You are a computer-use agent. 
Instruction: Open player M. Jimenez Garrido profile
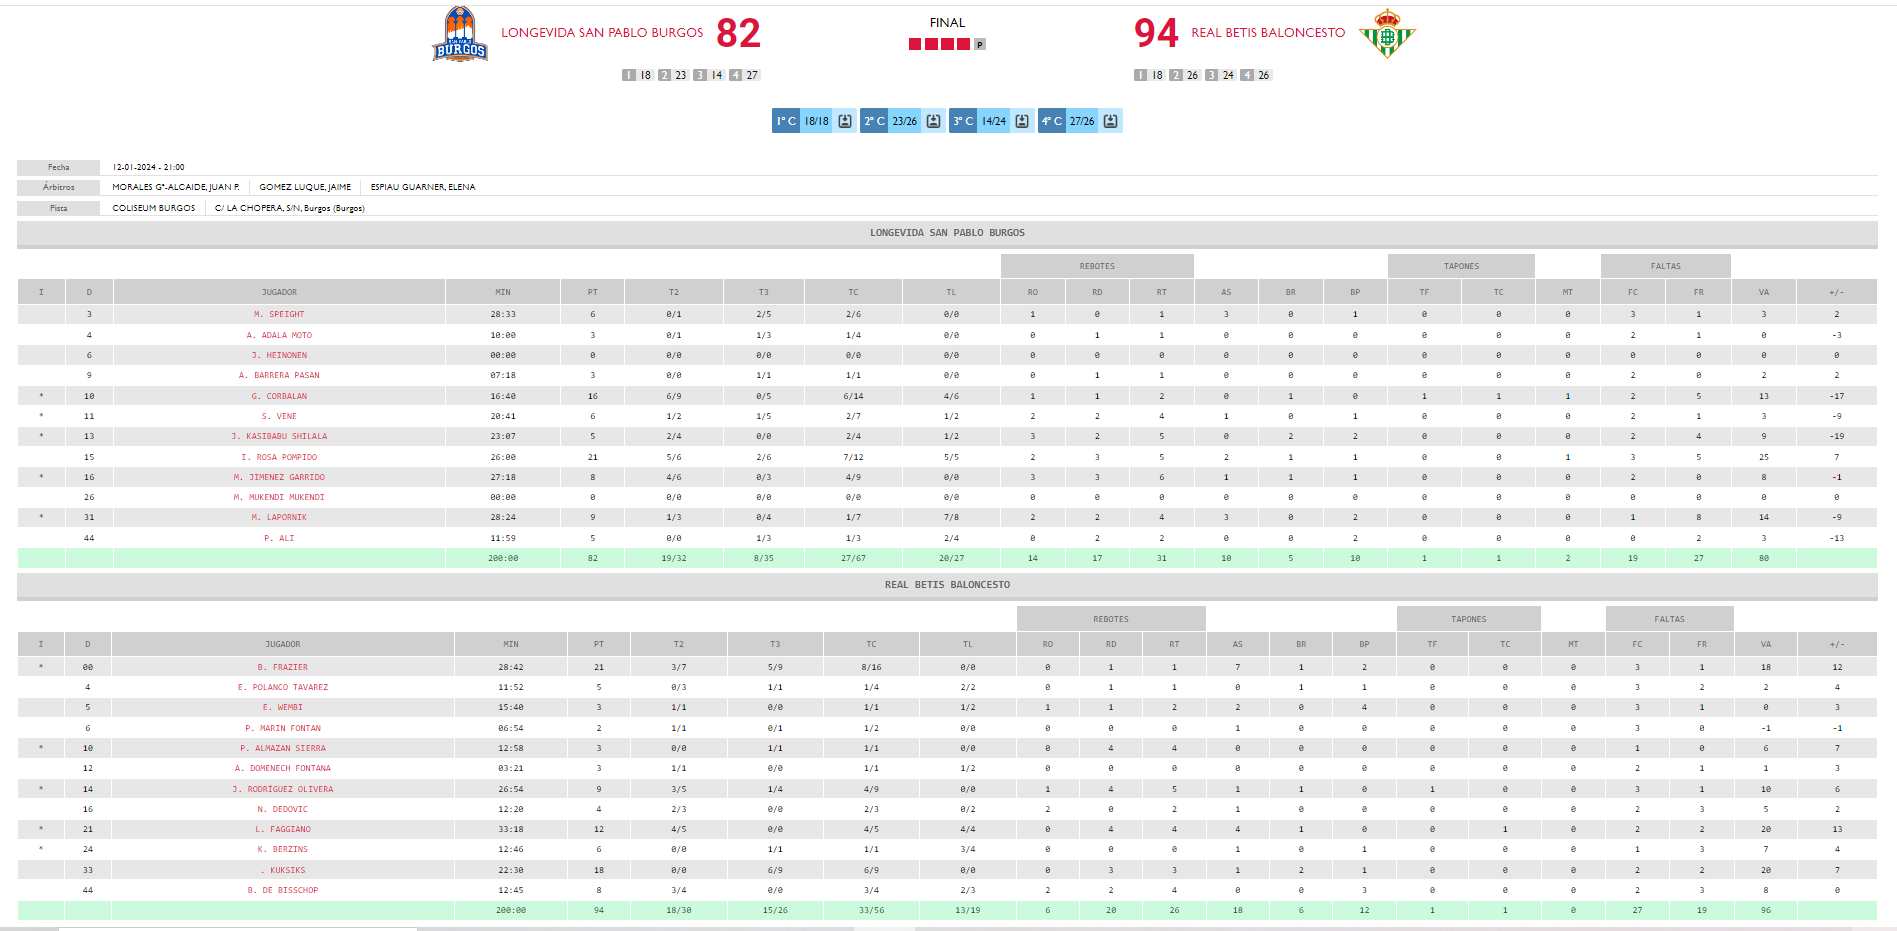pyautogui.click(x=279, y=477)
